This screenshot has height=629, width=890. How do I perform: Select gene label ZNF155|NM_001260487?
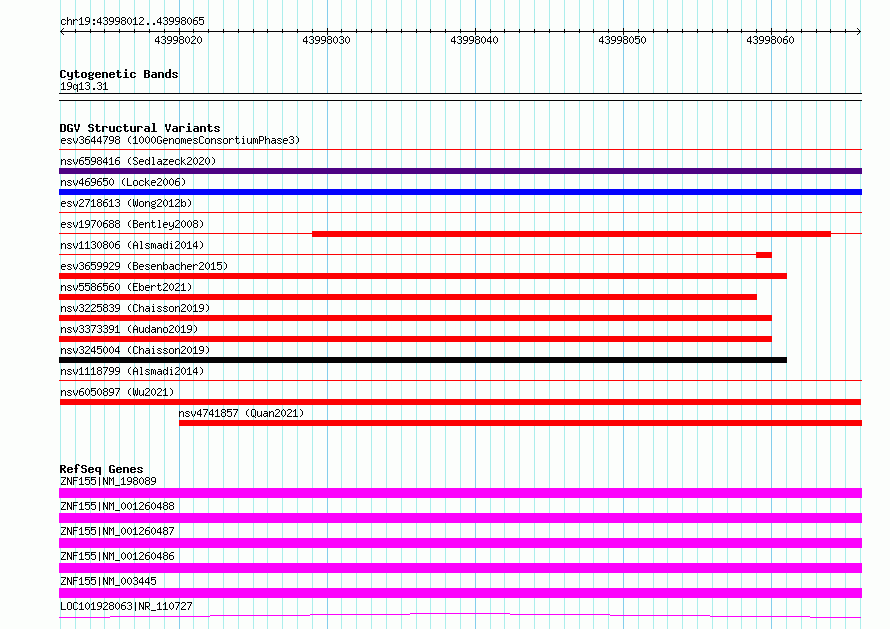[117, 531]
